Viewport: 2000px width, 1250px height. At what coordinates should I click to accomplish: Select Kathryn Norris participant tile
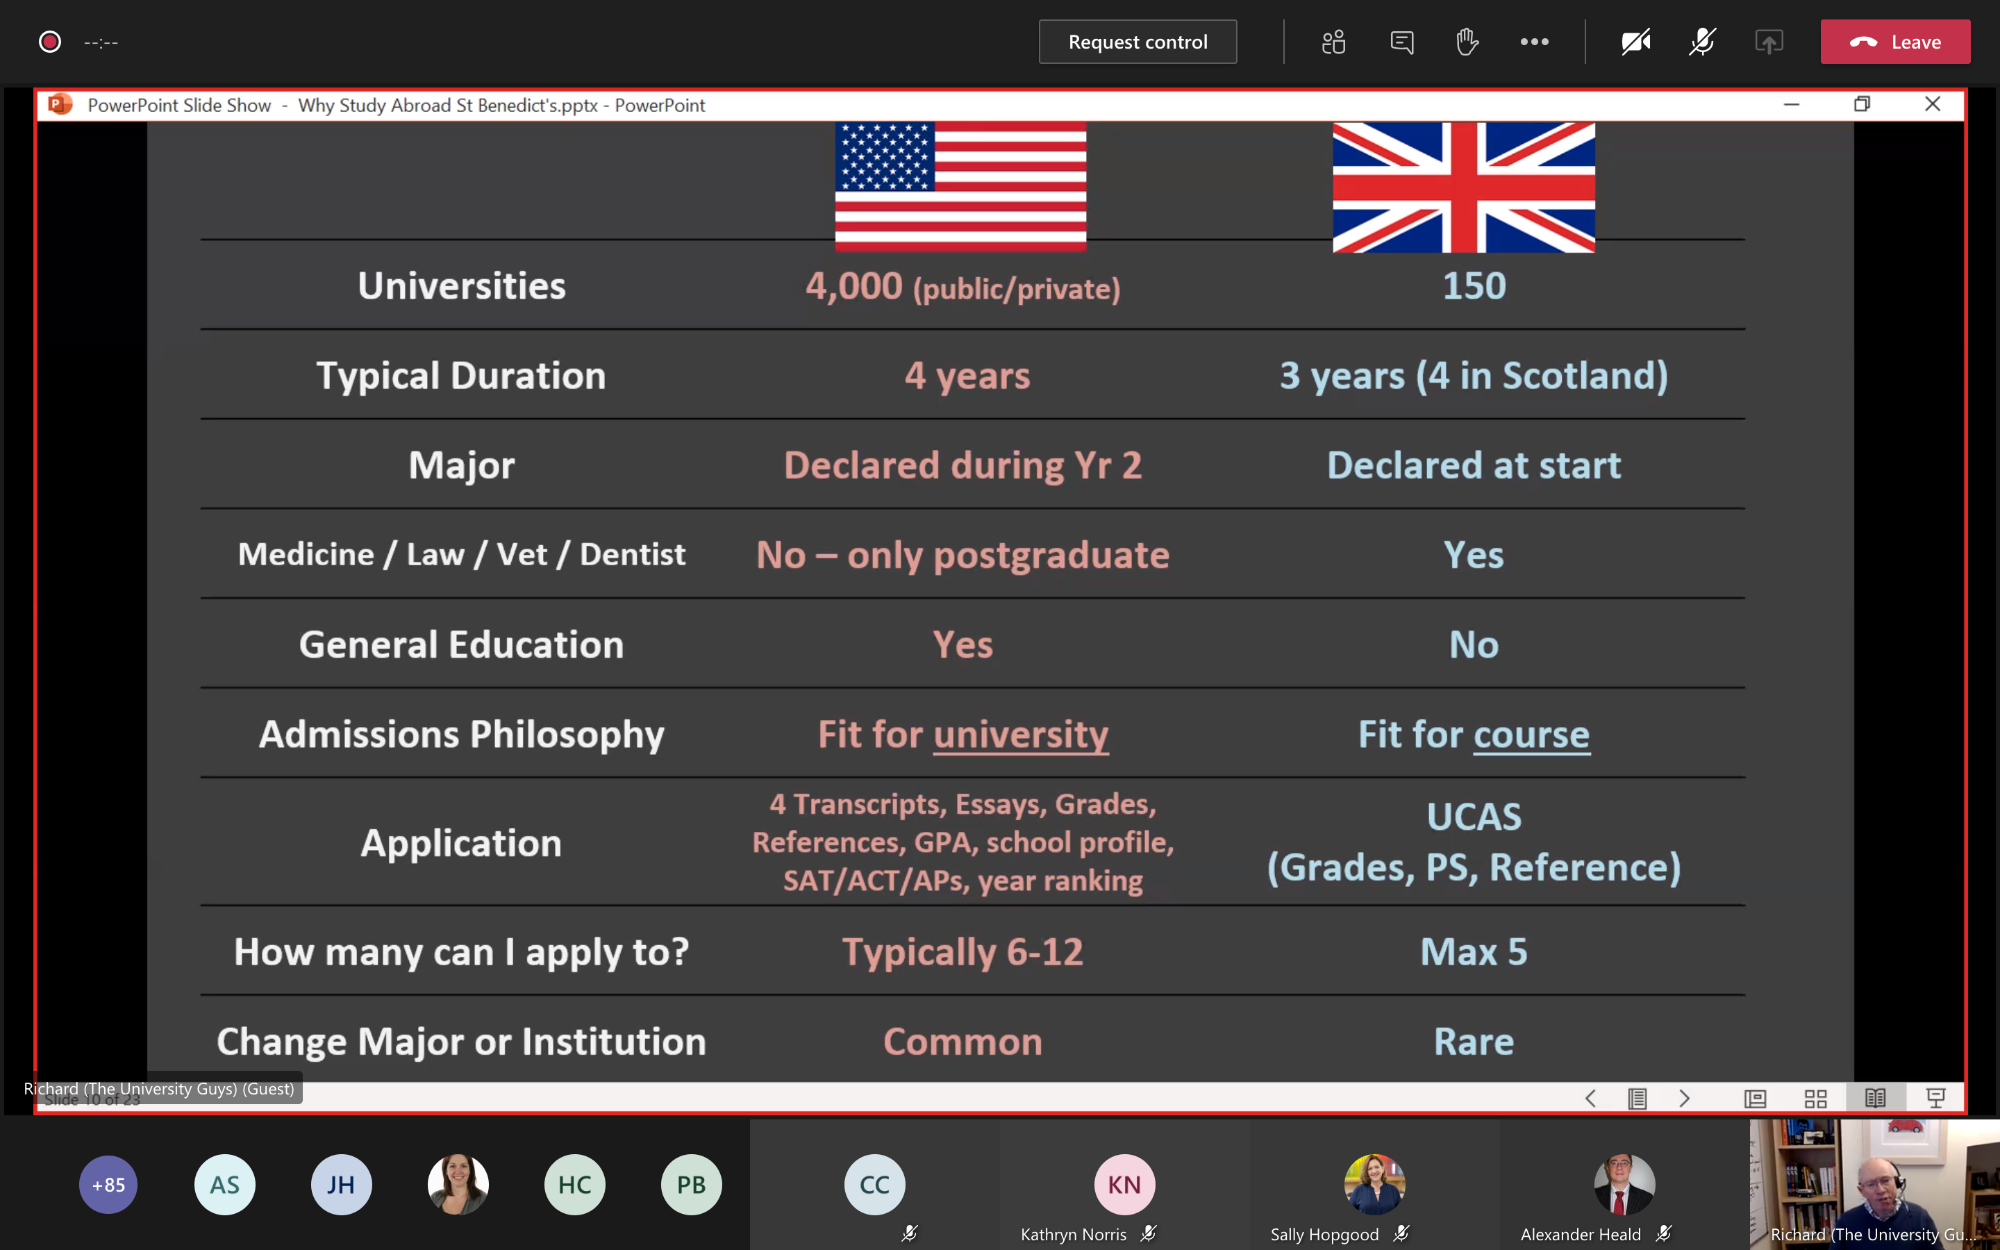pyautogui.click(x=1125, y=1185)
